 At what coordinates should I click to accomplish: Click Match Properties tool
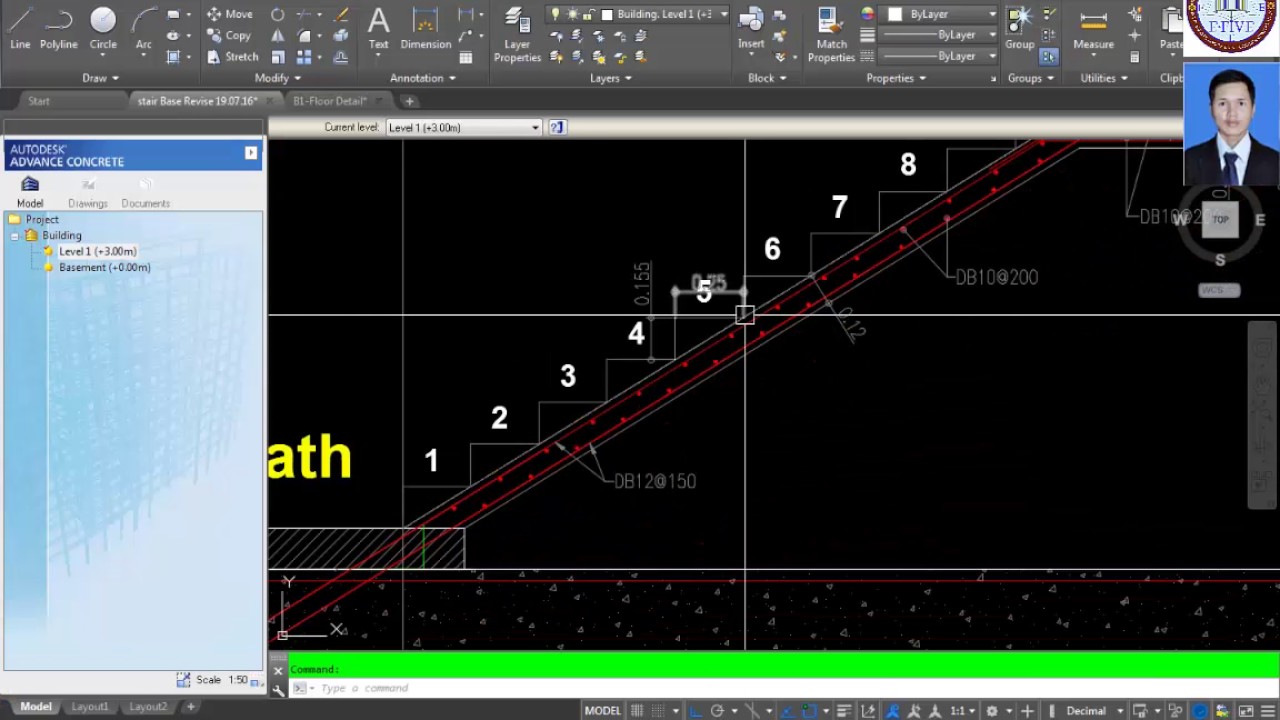coord(831,34)
